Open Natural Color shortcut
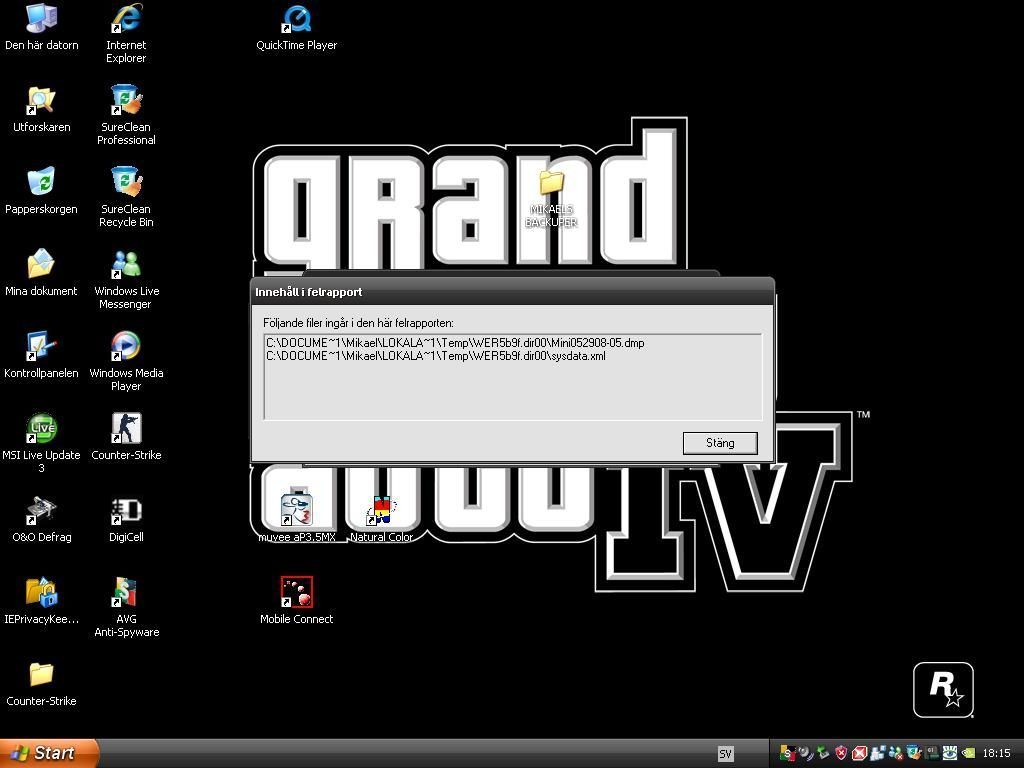The width and height of the screenshot is (1024, 768). 381,519
